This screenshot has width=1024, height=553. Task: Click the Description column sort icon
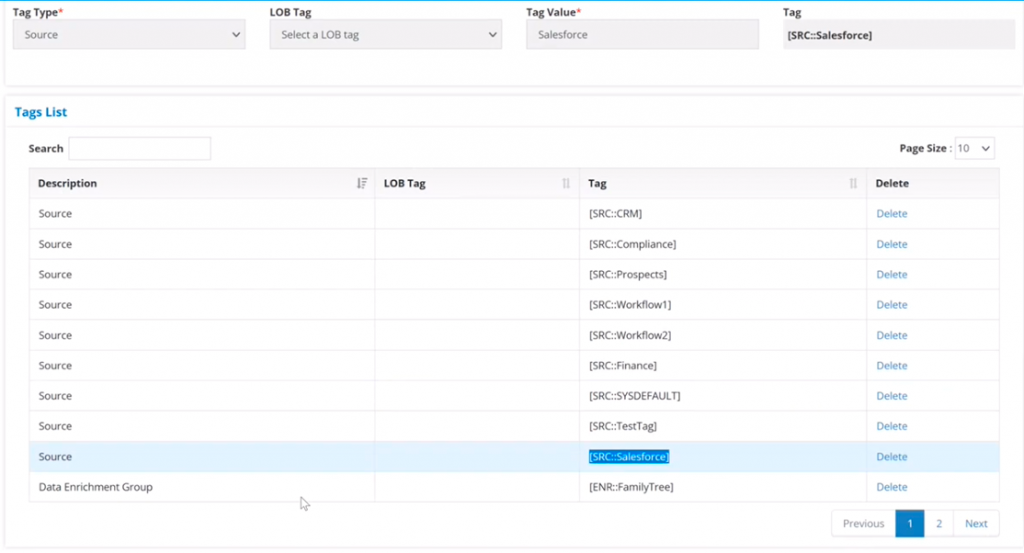coord(362,184)
